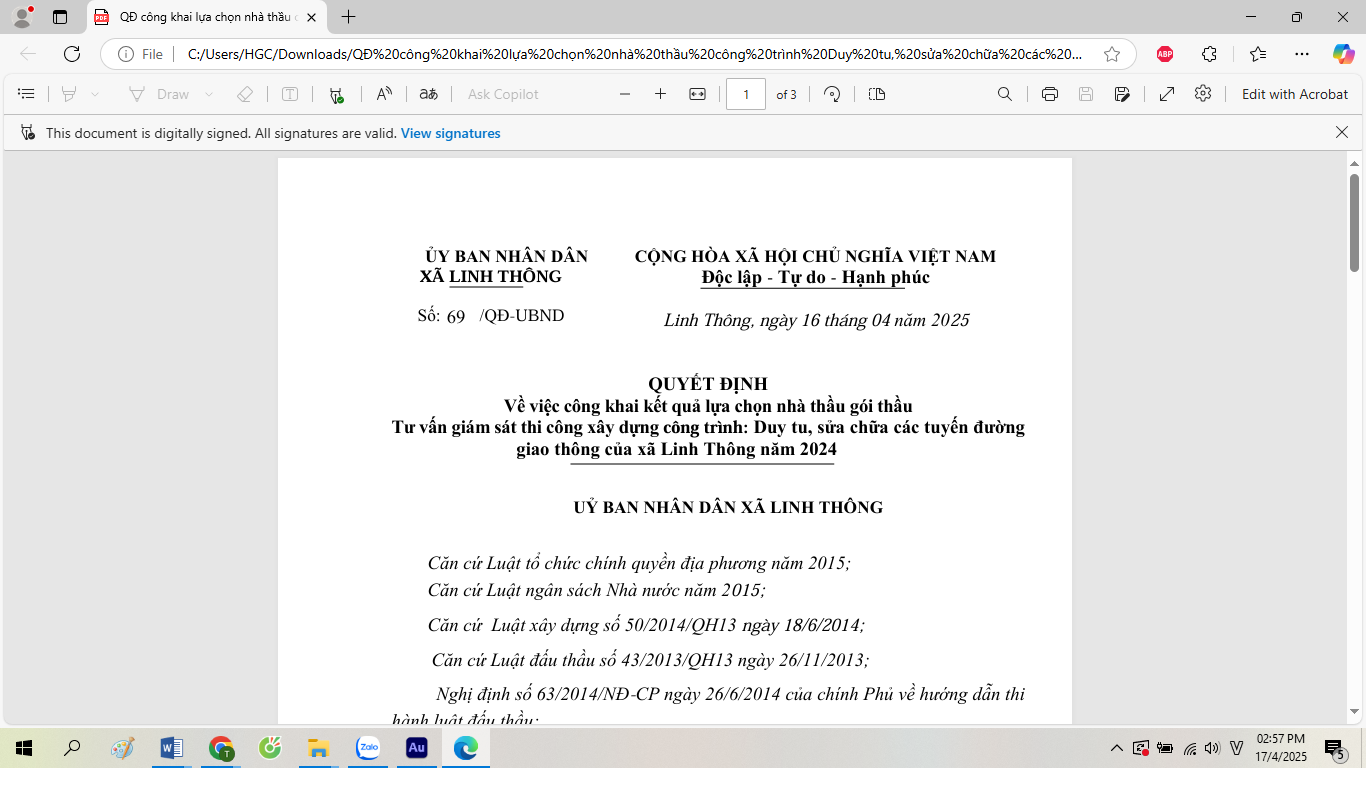Open the volume control in tray
1366x786 pixels.
tap(1213, 748)
